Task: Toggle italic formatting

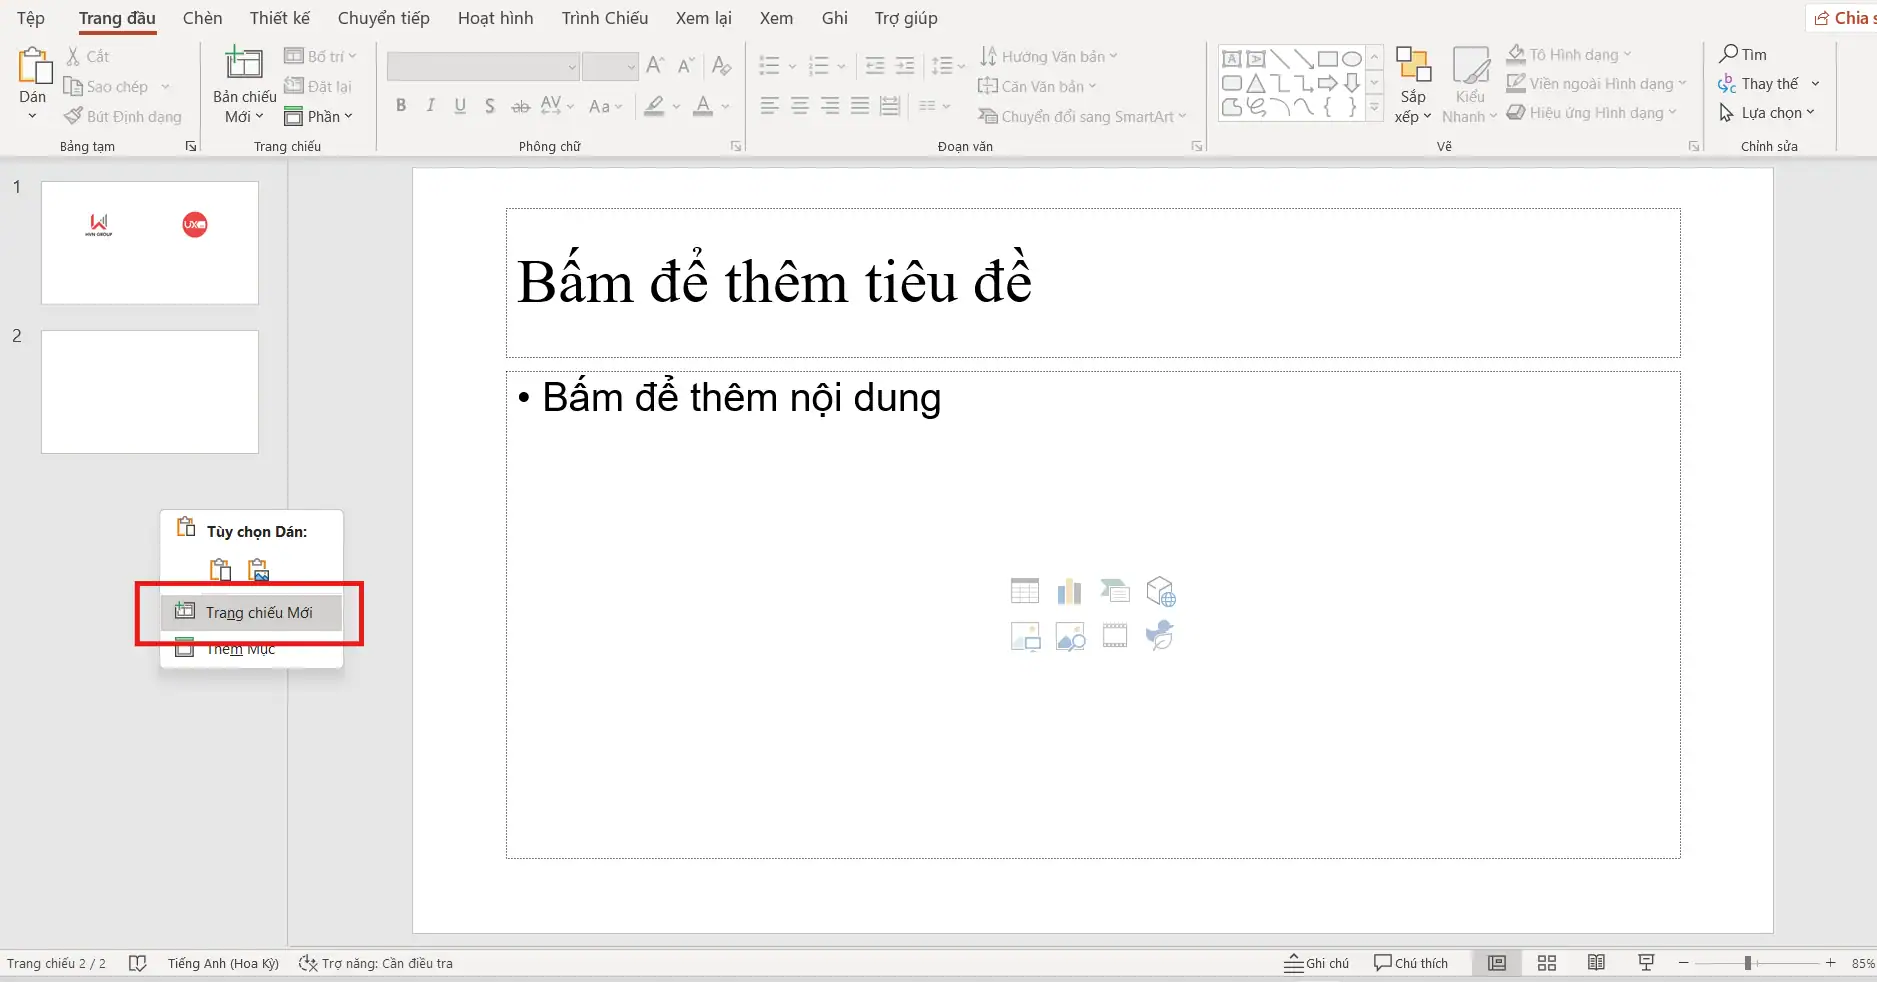Action: click(429, 105)
